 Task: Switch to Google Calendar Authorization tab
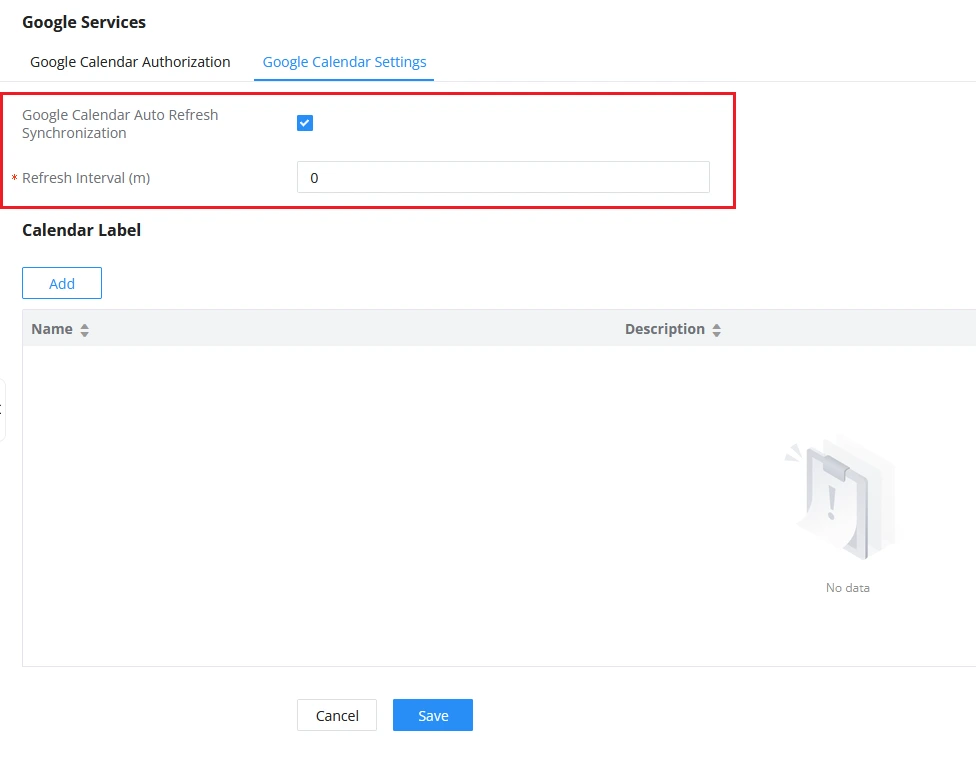coord(130,62)
